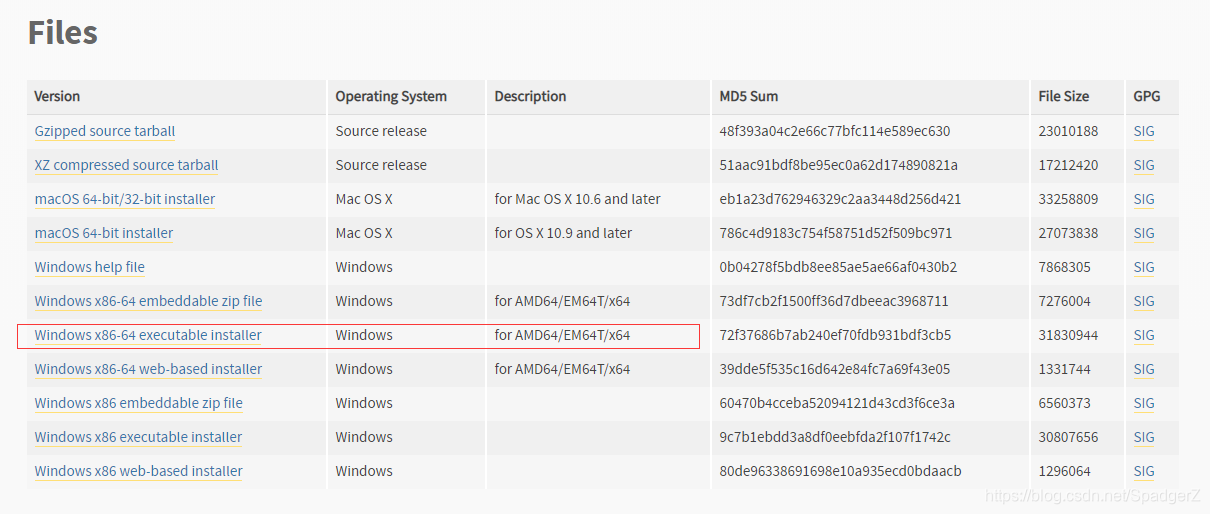
Task: Click file size 7868305
Action: pos(1064,267)
